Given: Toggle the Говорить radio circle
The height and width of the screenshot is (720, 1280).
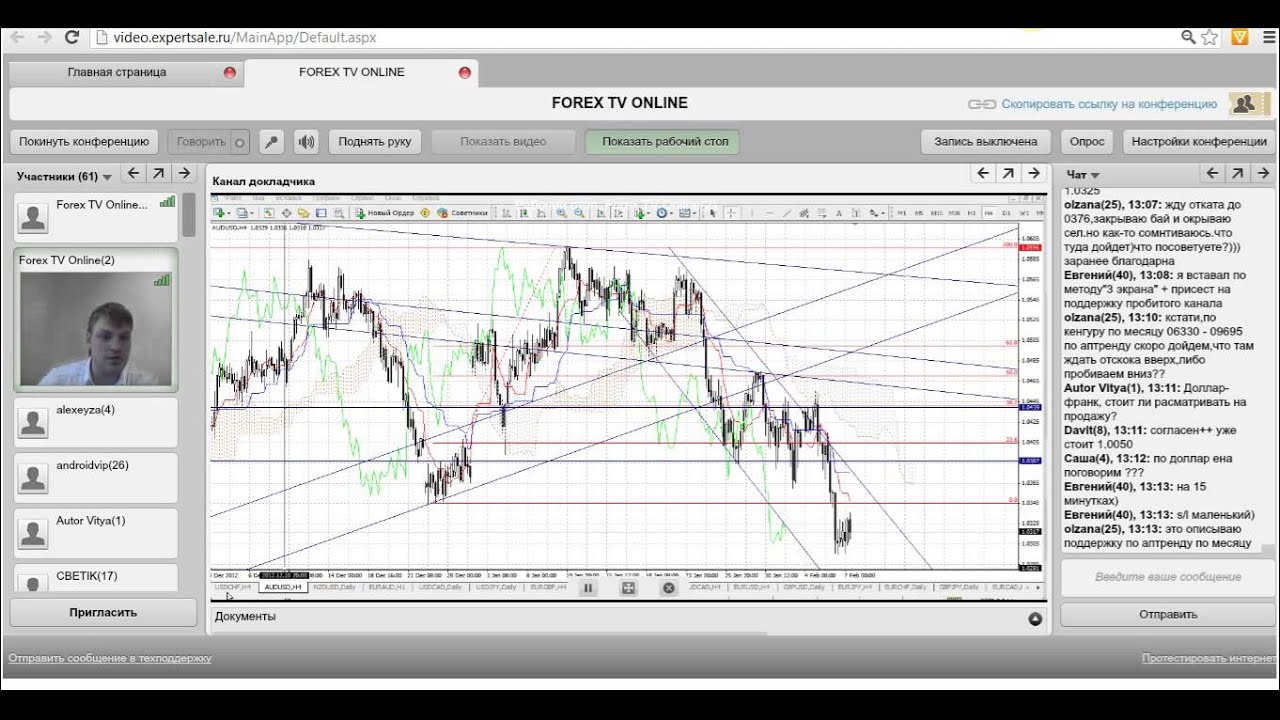Looking at the screenshot, I should tap(239, 143).
